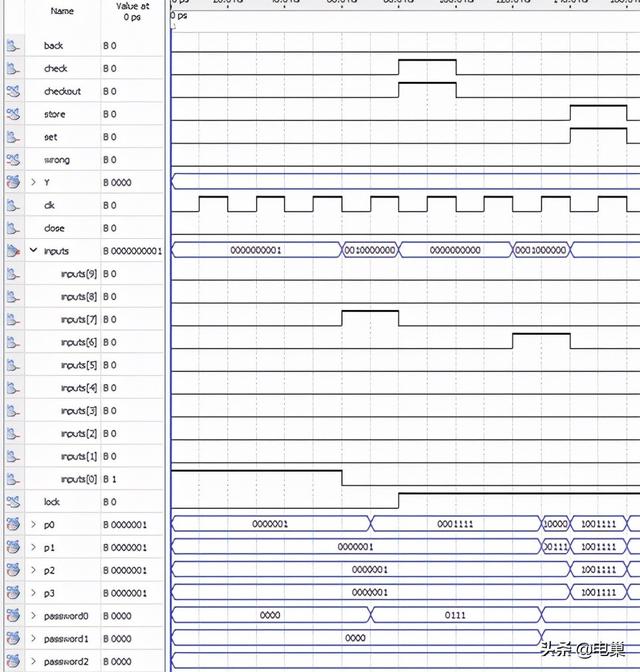The image size is (640, 672).
Task: Expand the p2 bus signal
Action: coord(33,570)
